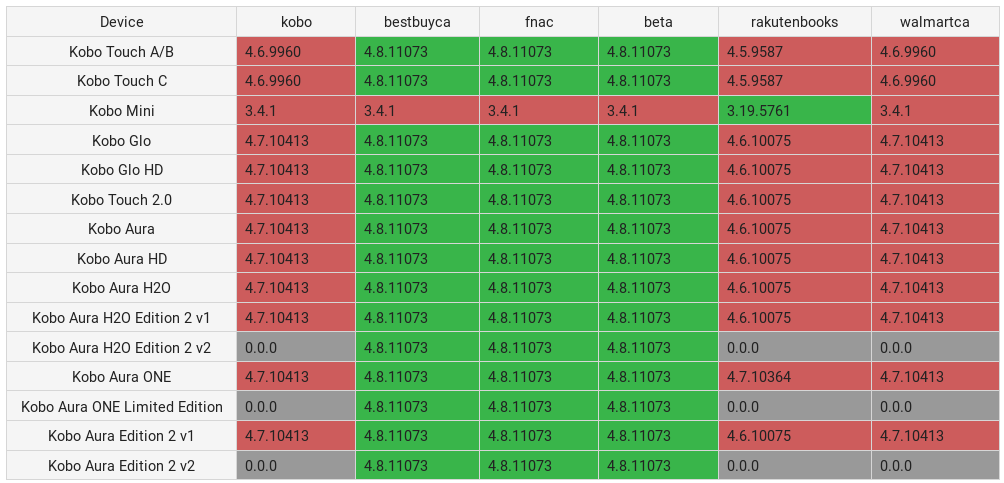Click the Device column header
Image resolution: width=1004 pixels, height=483 pixels.
pyautogui.click(x=122, y=22)
